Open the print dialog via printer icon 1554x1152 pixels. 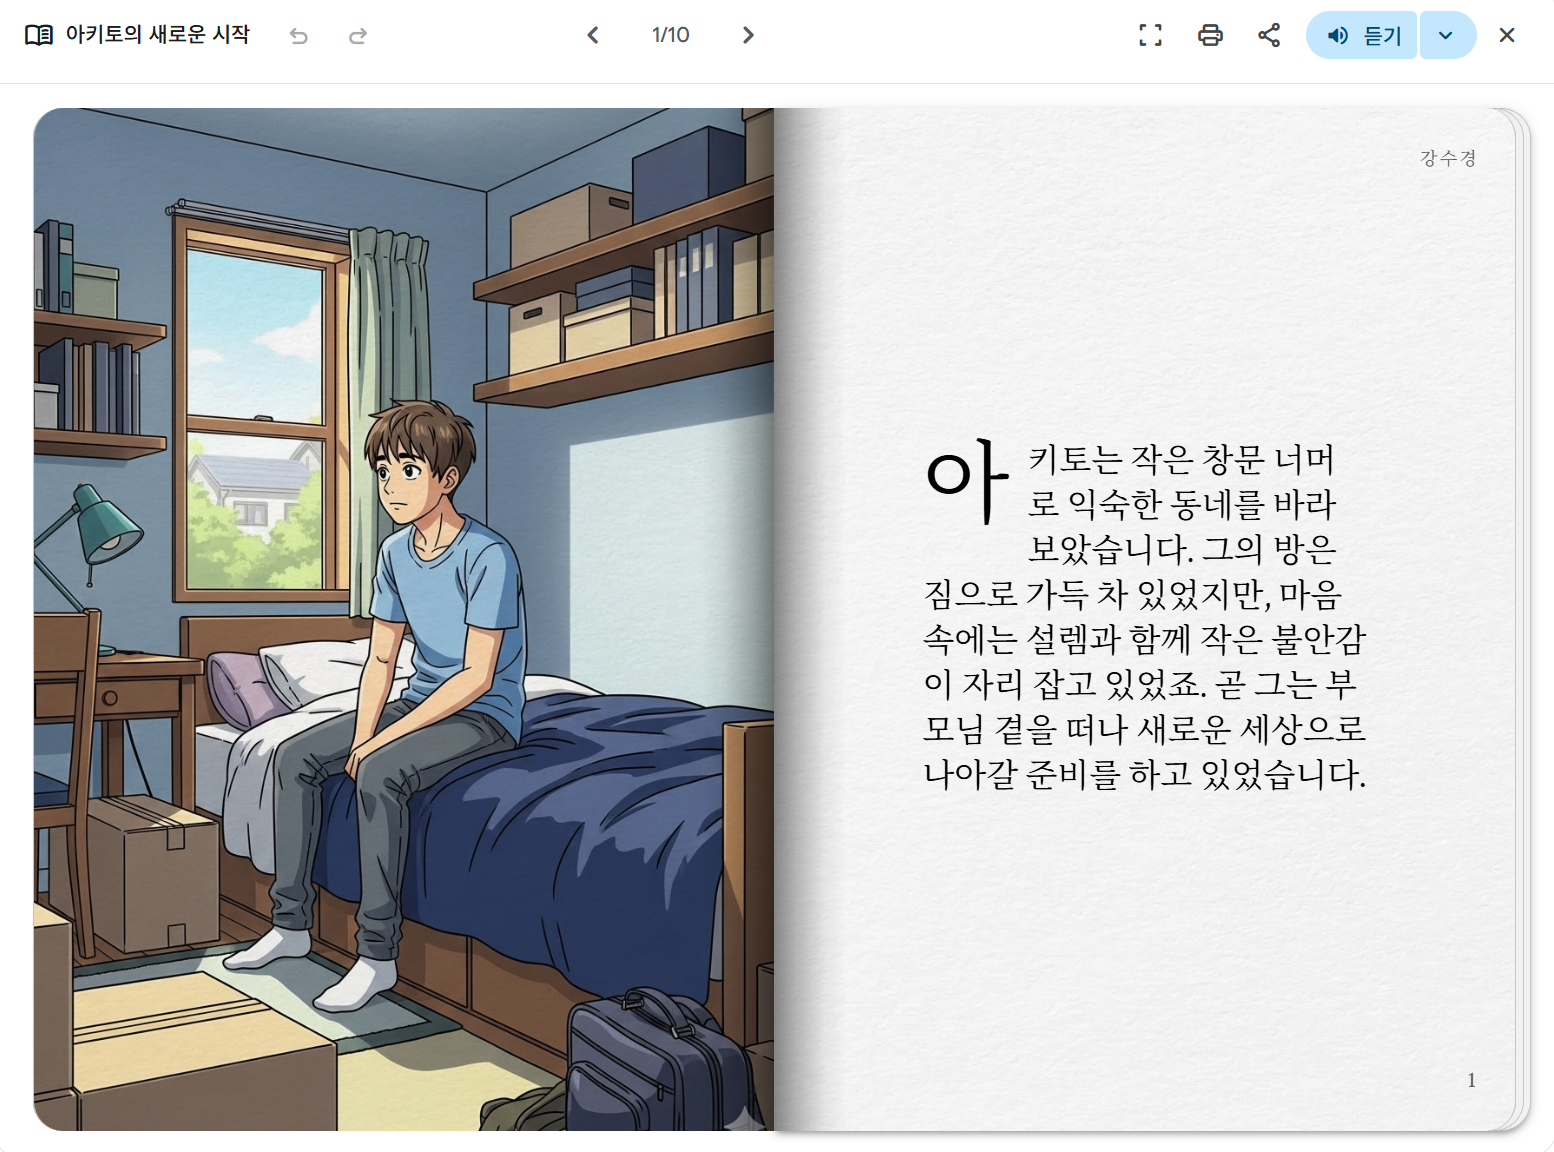pos(1210,34)
